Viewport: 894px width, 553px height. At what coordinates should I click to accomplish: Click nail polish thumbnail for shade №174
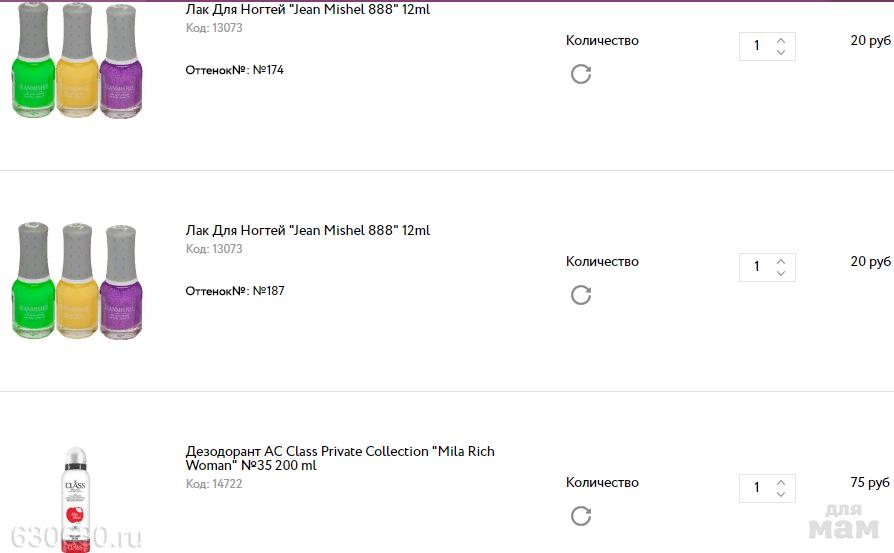pyautogui.click(x=77, y=62)
